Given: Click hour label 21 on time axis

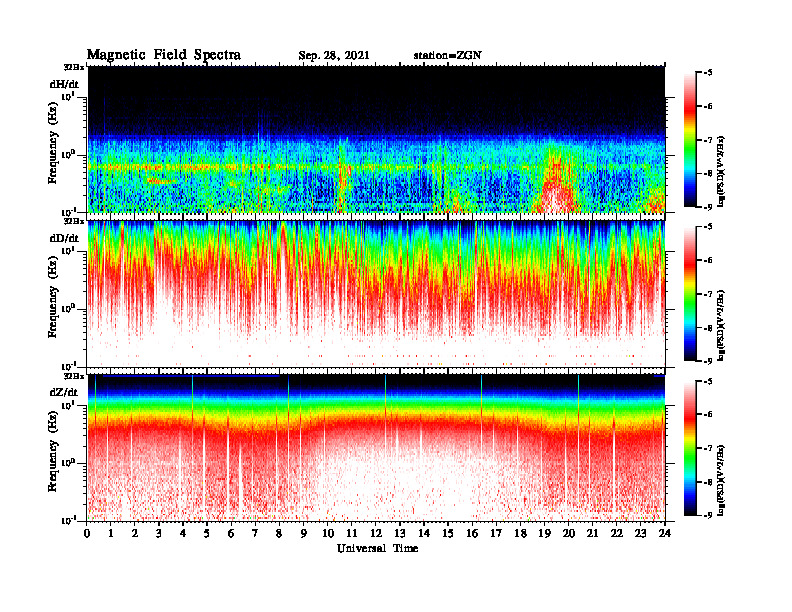Looking at the screenshot, I should (x=593, y=534).
